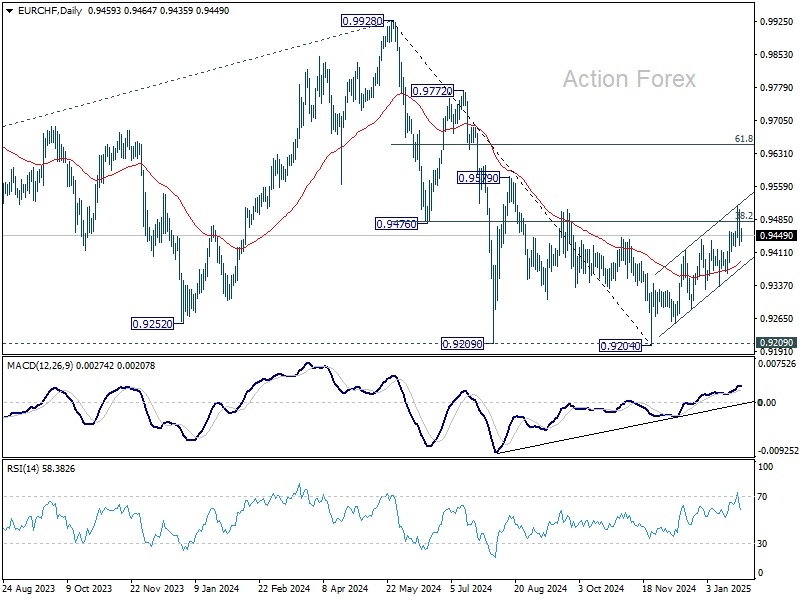The image size is (800, 600).
Task: Click the 22 Nov 2023 date label
Action: (157, 588)
